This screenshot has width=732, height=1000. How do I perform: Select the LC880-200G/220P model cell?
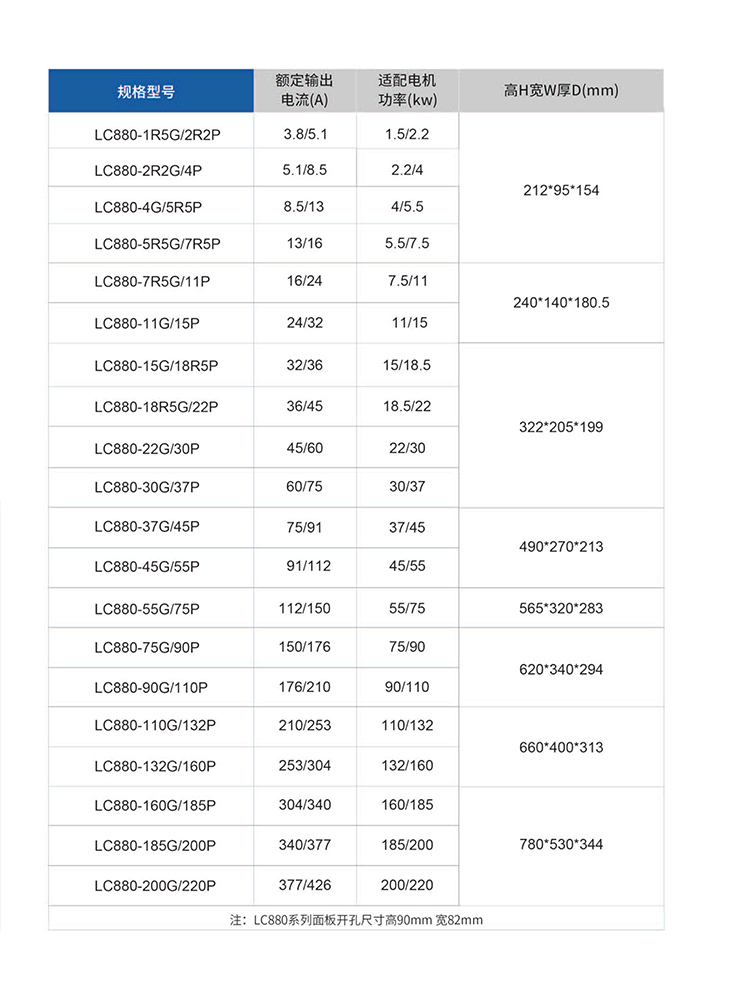155,886
